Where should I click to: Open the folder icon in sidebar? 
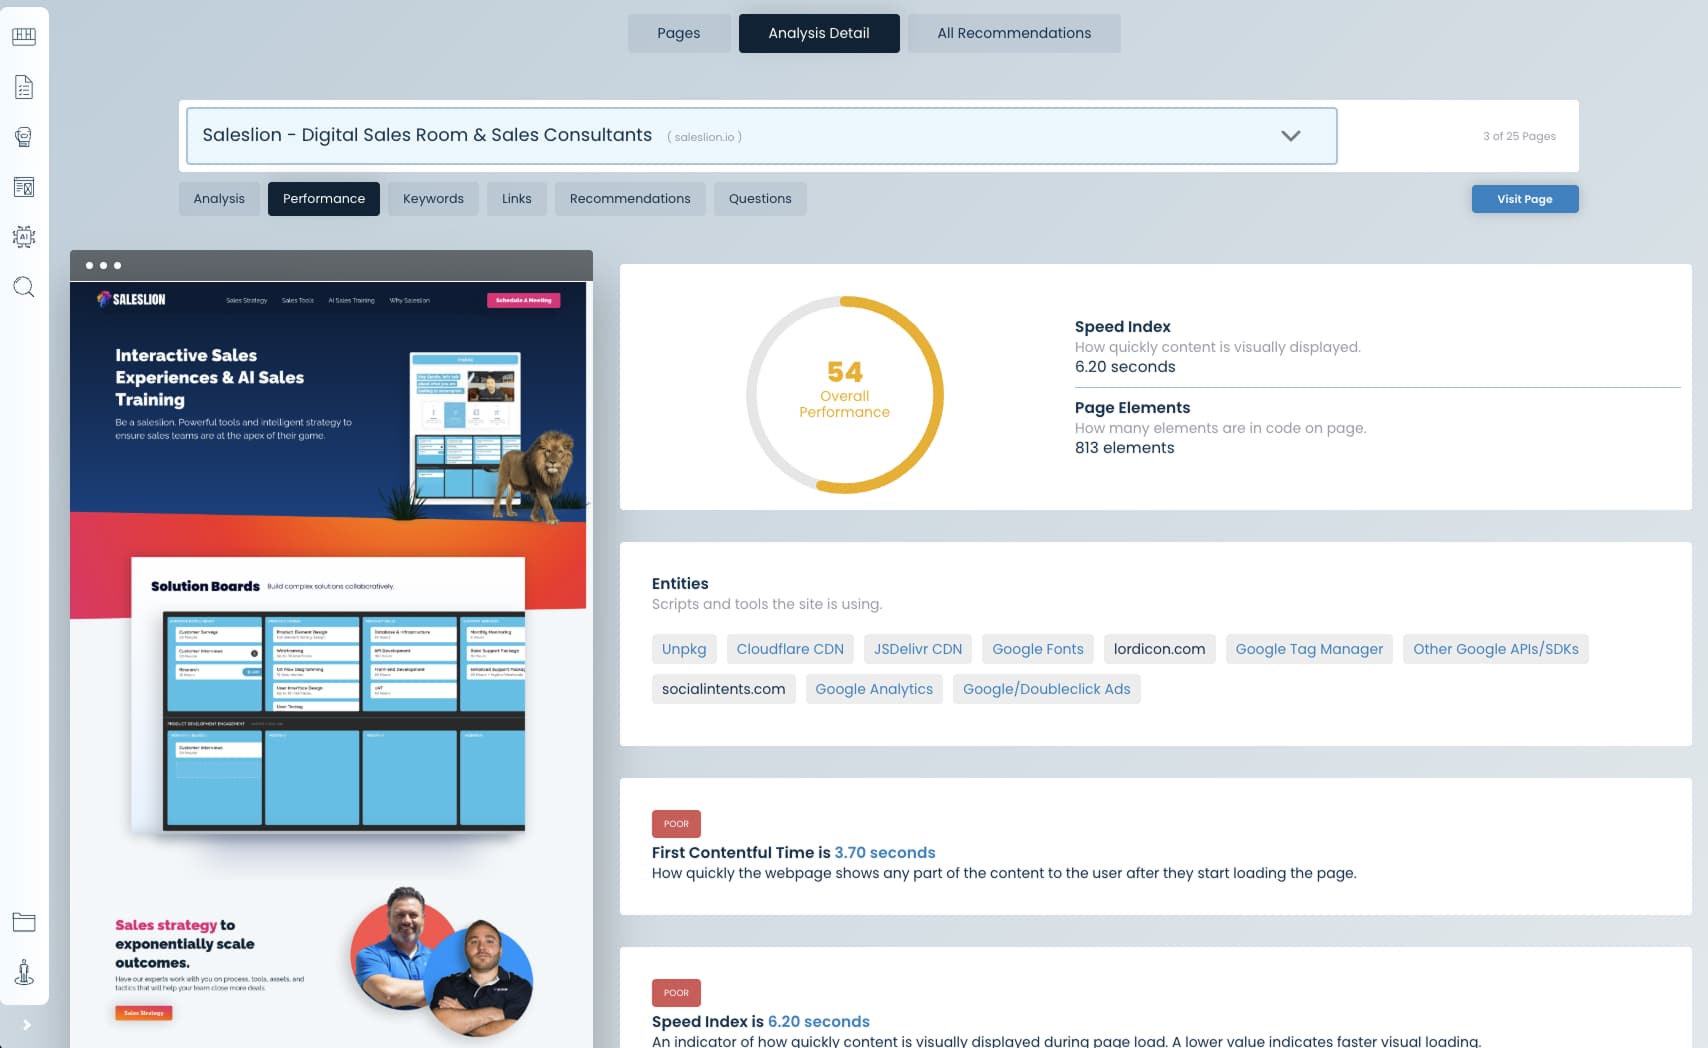click(x=24, y=922)
